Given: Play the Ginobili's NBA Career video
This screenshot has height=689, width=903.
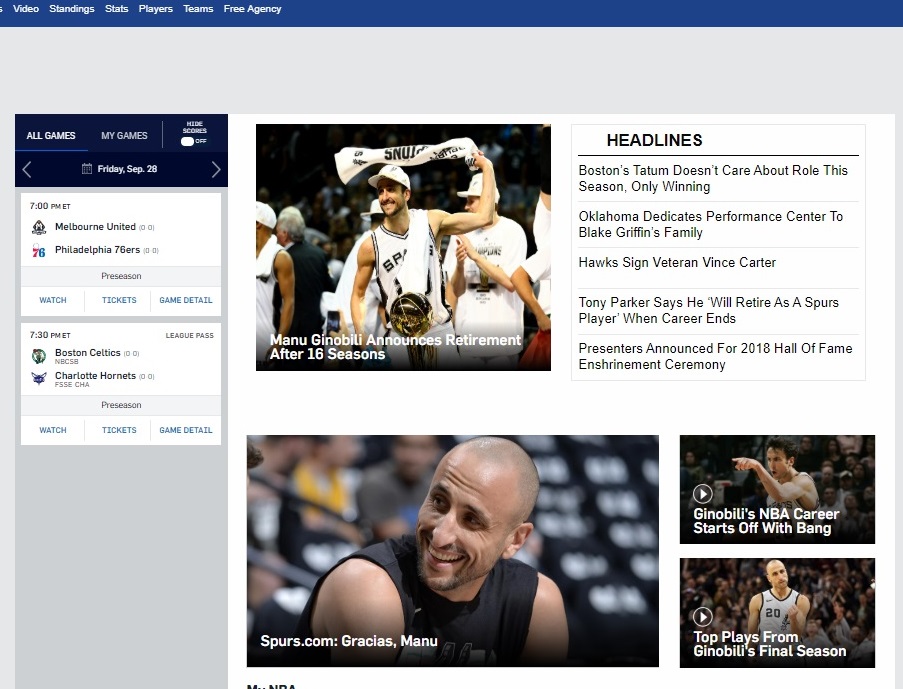Looking at the screenshot, I should [x=703, y=493].
